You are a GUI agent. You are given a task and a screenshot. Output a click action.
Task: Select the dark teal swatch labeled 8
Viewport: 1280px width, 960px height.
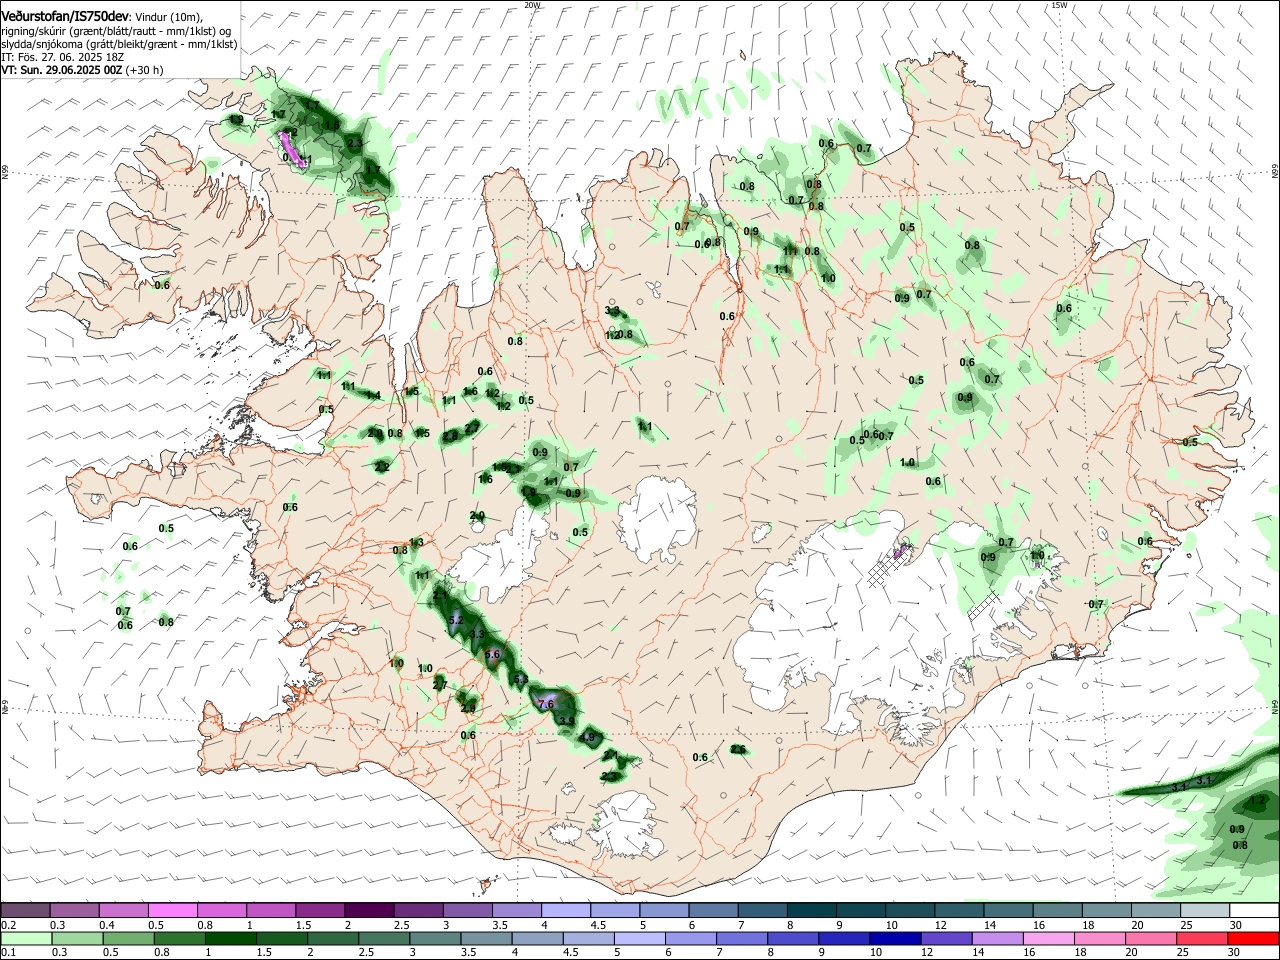[x=811, y=910]
